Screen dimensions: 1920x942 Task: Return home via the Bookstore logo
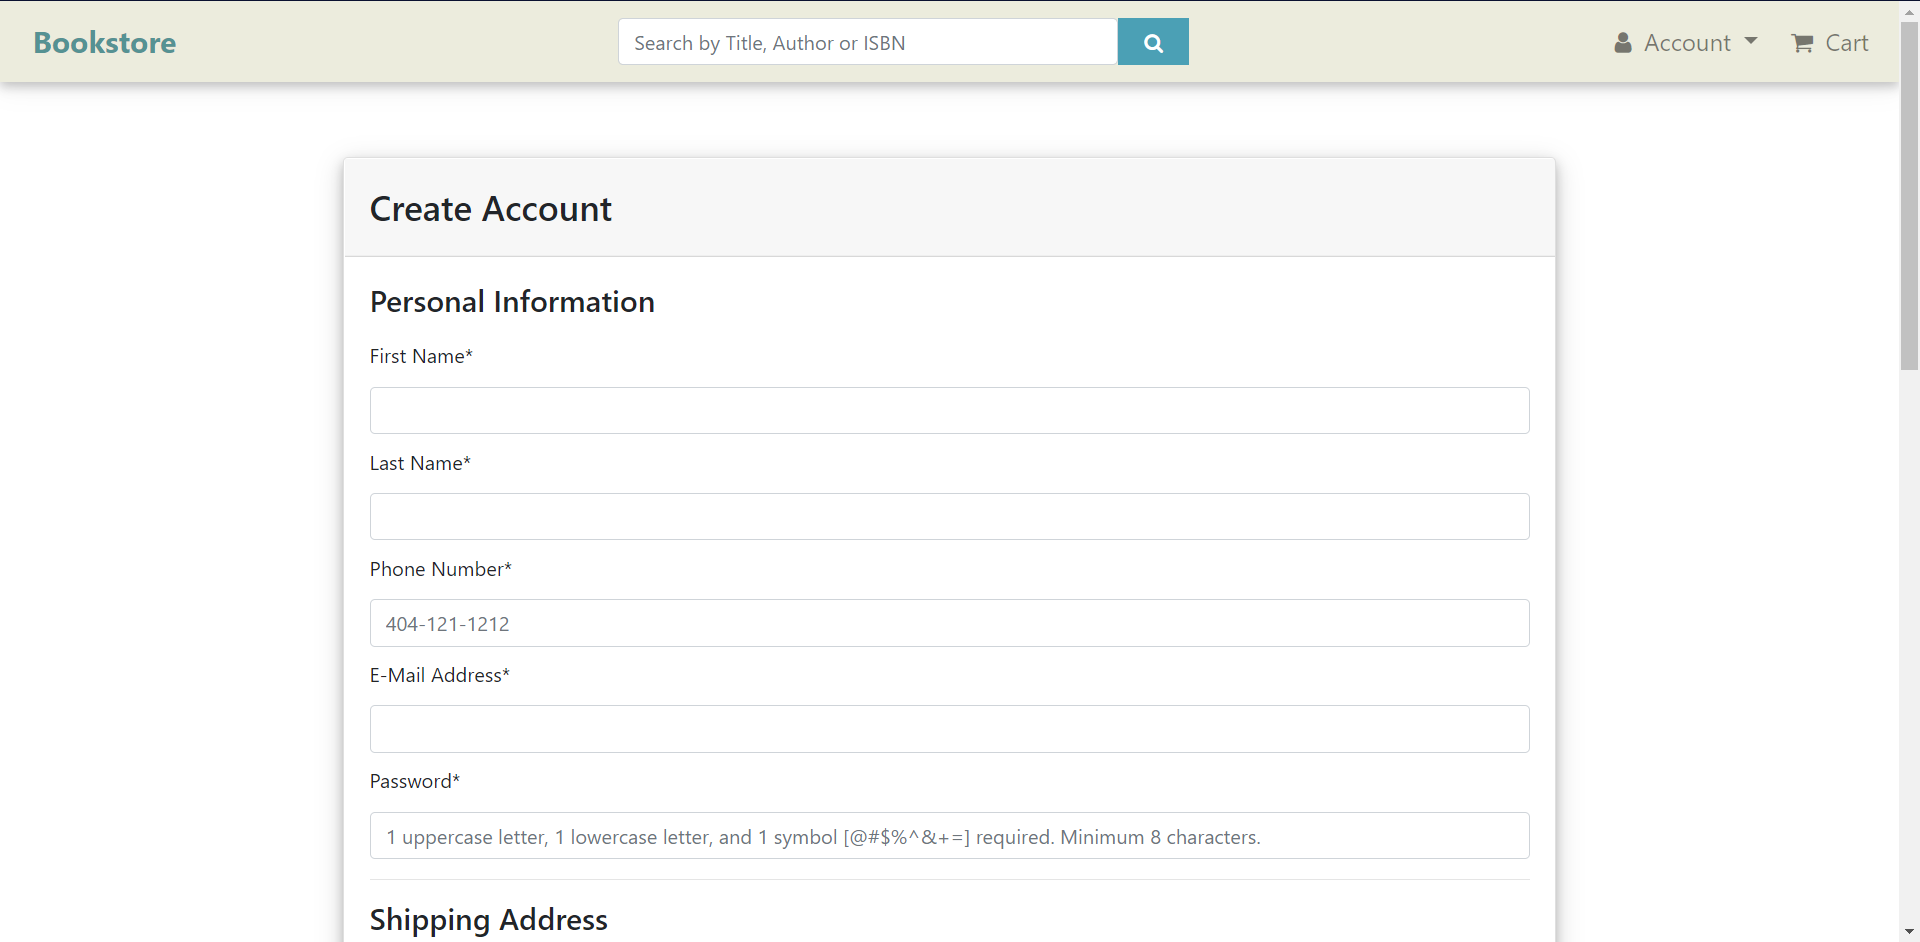click(105, 43)
